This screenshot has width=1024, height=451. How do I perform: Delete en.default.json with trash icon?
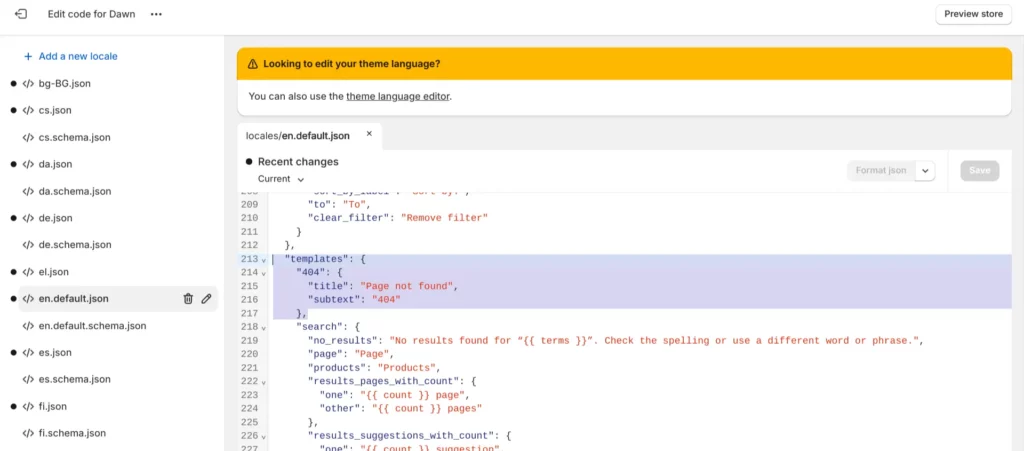click(188, 299)
